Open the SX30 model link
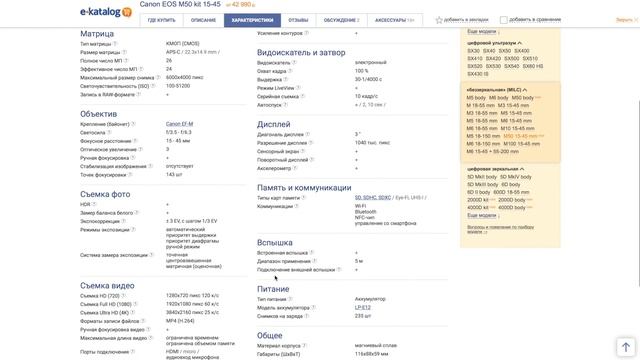 [x=473, y=51]
